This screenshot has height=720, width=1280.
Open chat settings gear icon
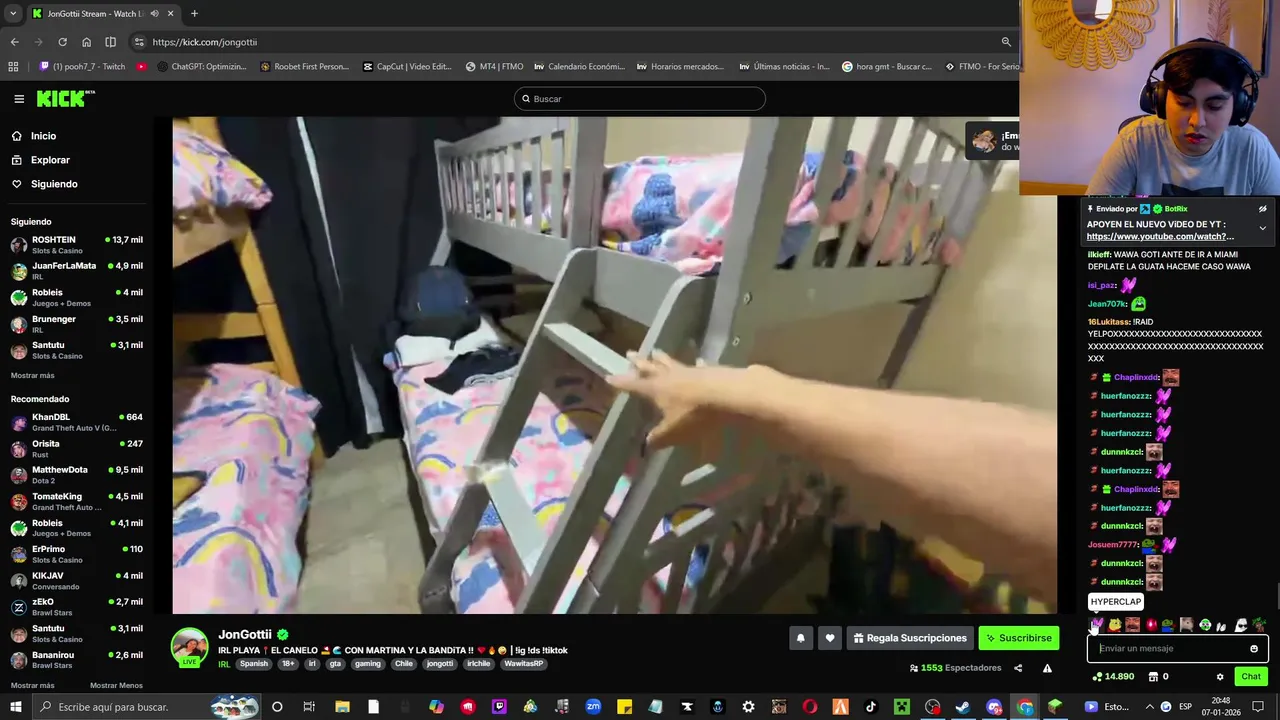[x=1220, y=677]
